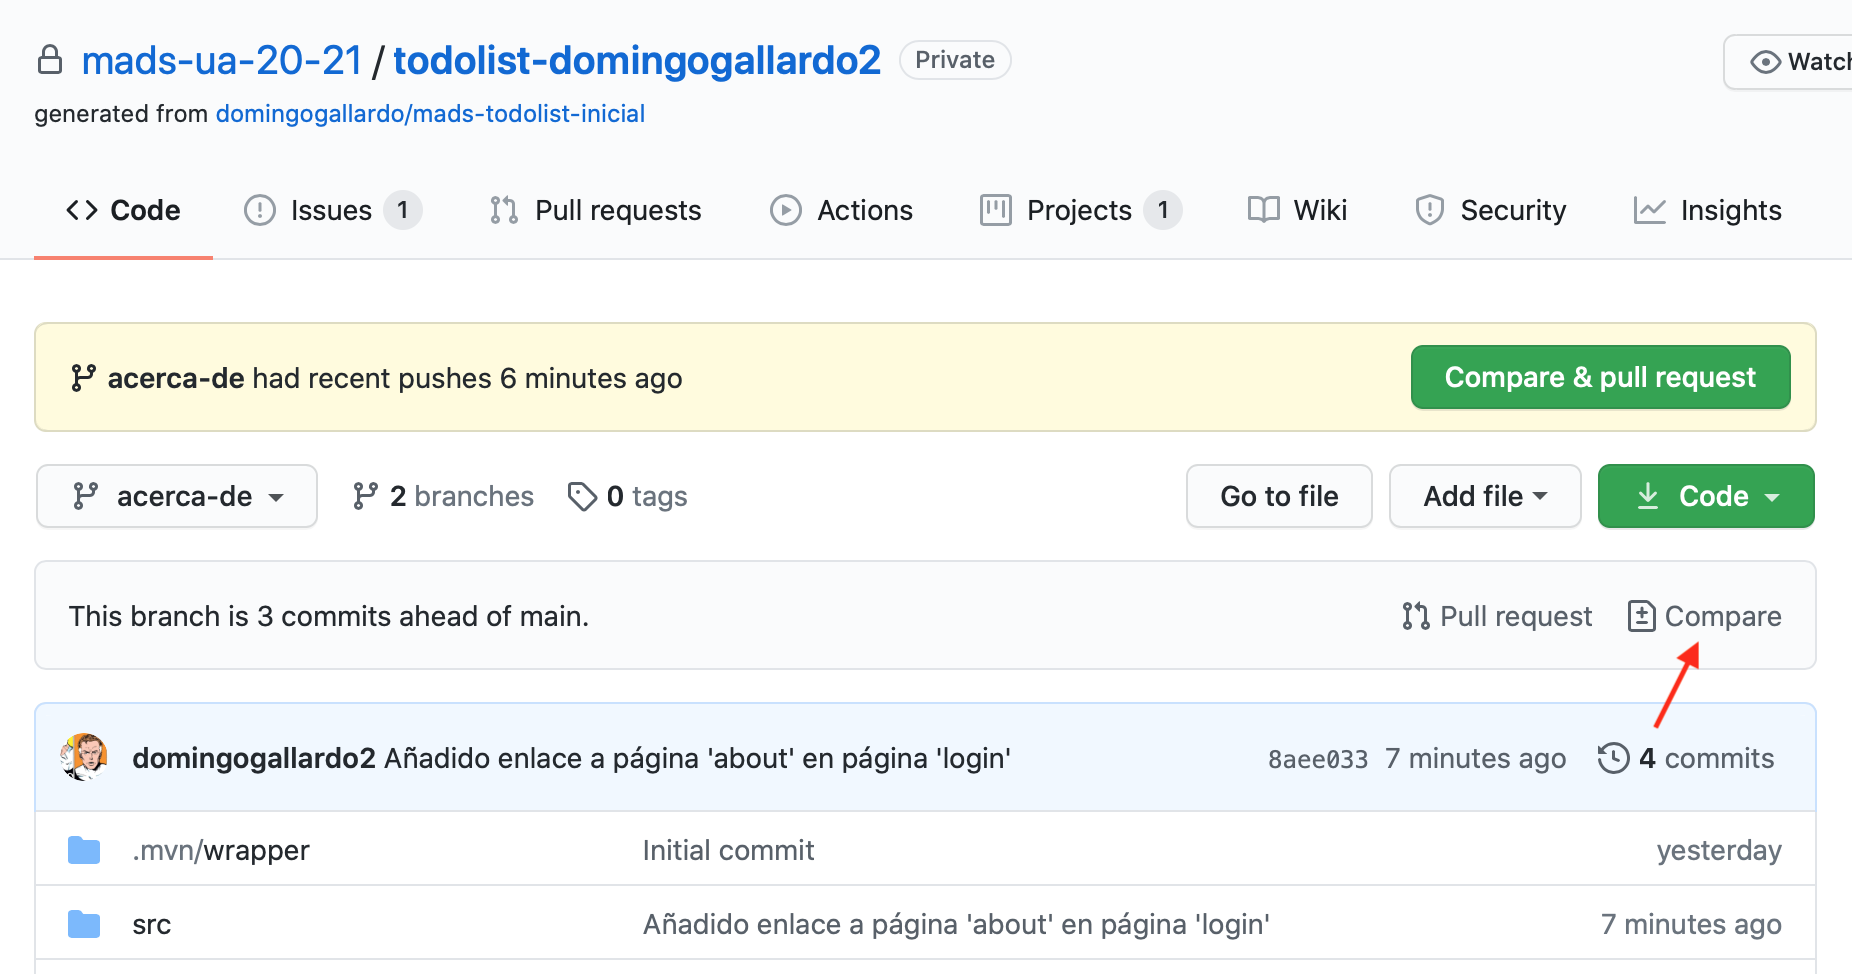Click the Projects count badge
Viewport: 1852px width, 974px height.
pyautogui.click(x=1163, y=210)
